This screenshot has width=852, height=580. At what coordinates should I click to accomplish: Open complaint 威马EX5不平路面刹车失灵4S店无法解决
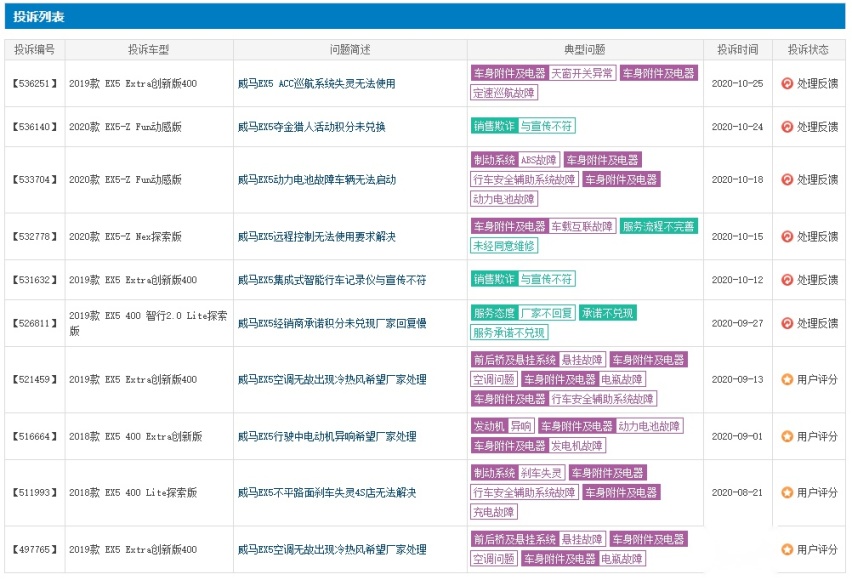tap(327, 493)
